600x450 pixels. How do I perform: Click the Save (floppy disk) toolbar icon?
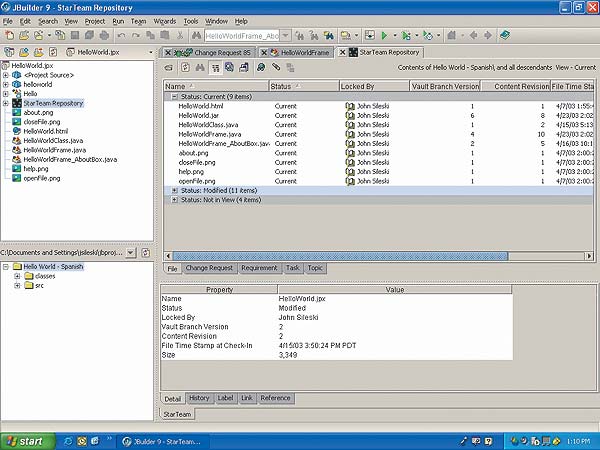[x=75, y=36]
